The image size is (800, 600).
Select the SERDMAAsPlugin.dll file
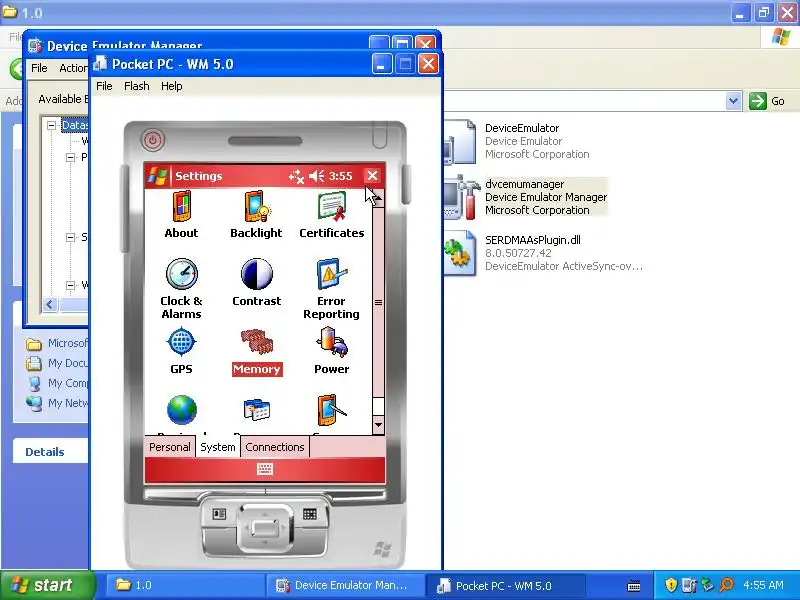click(x=543, y=253)
